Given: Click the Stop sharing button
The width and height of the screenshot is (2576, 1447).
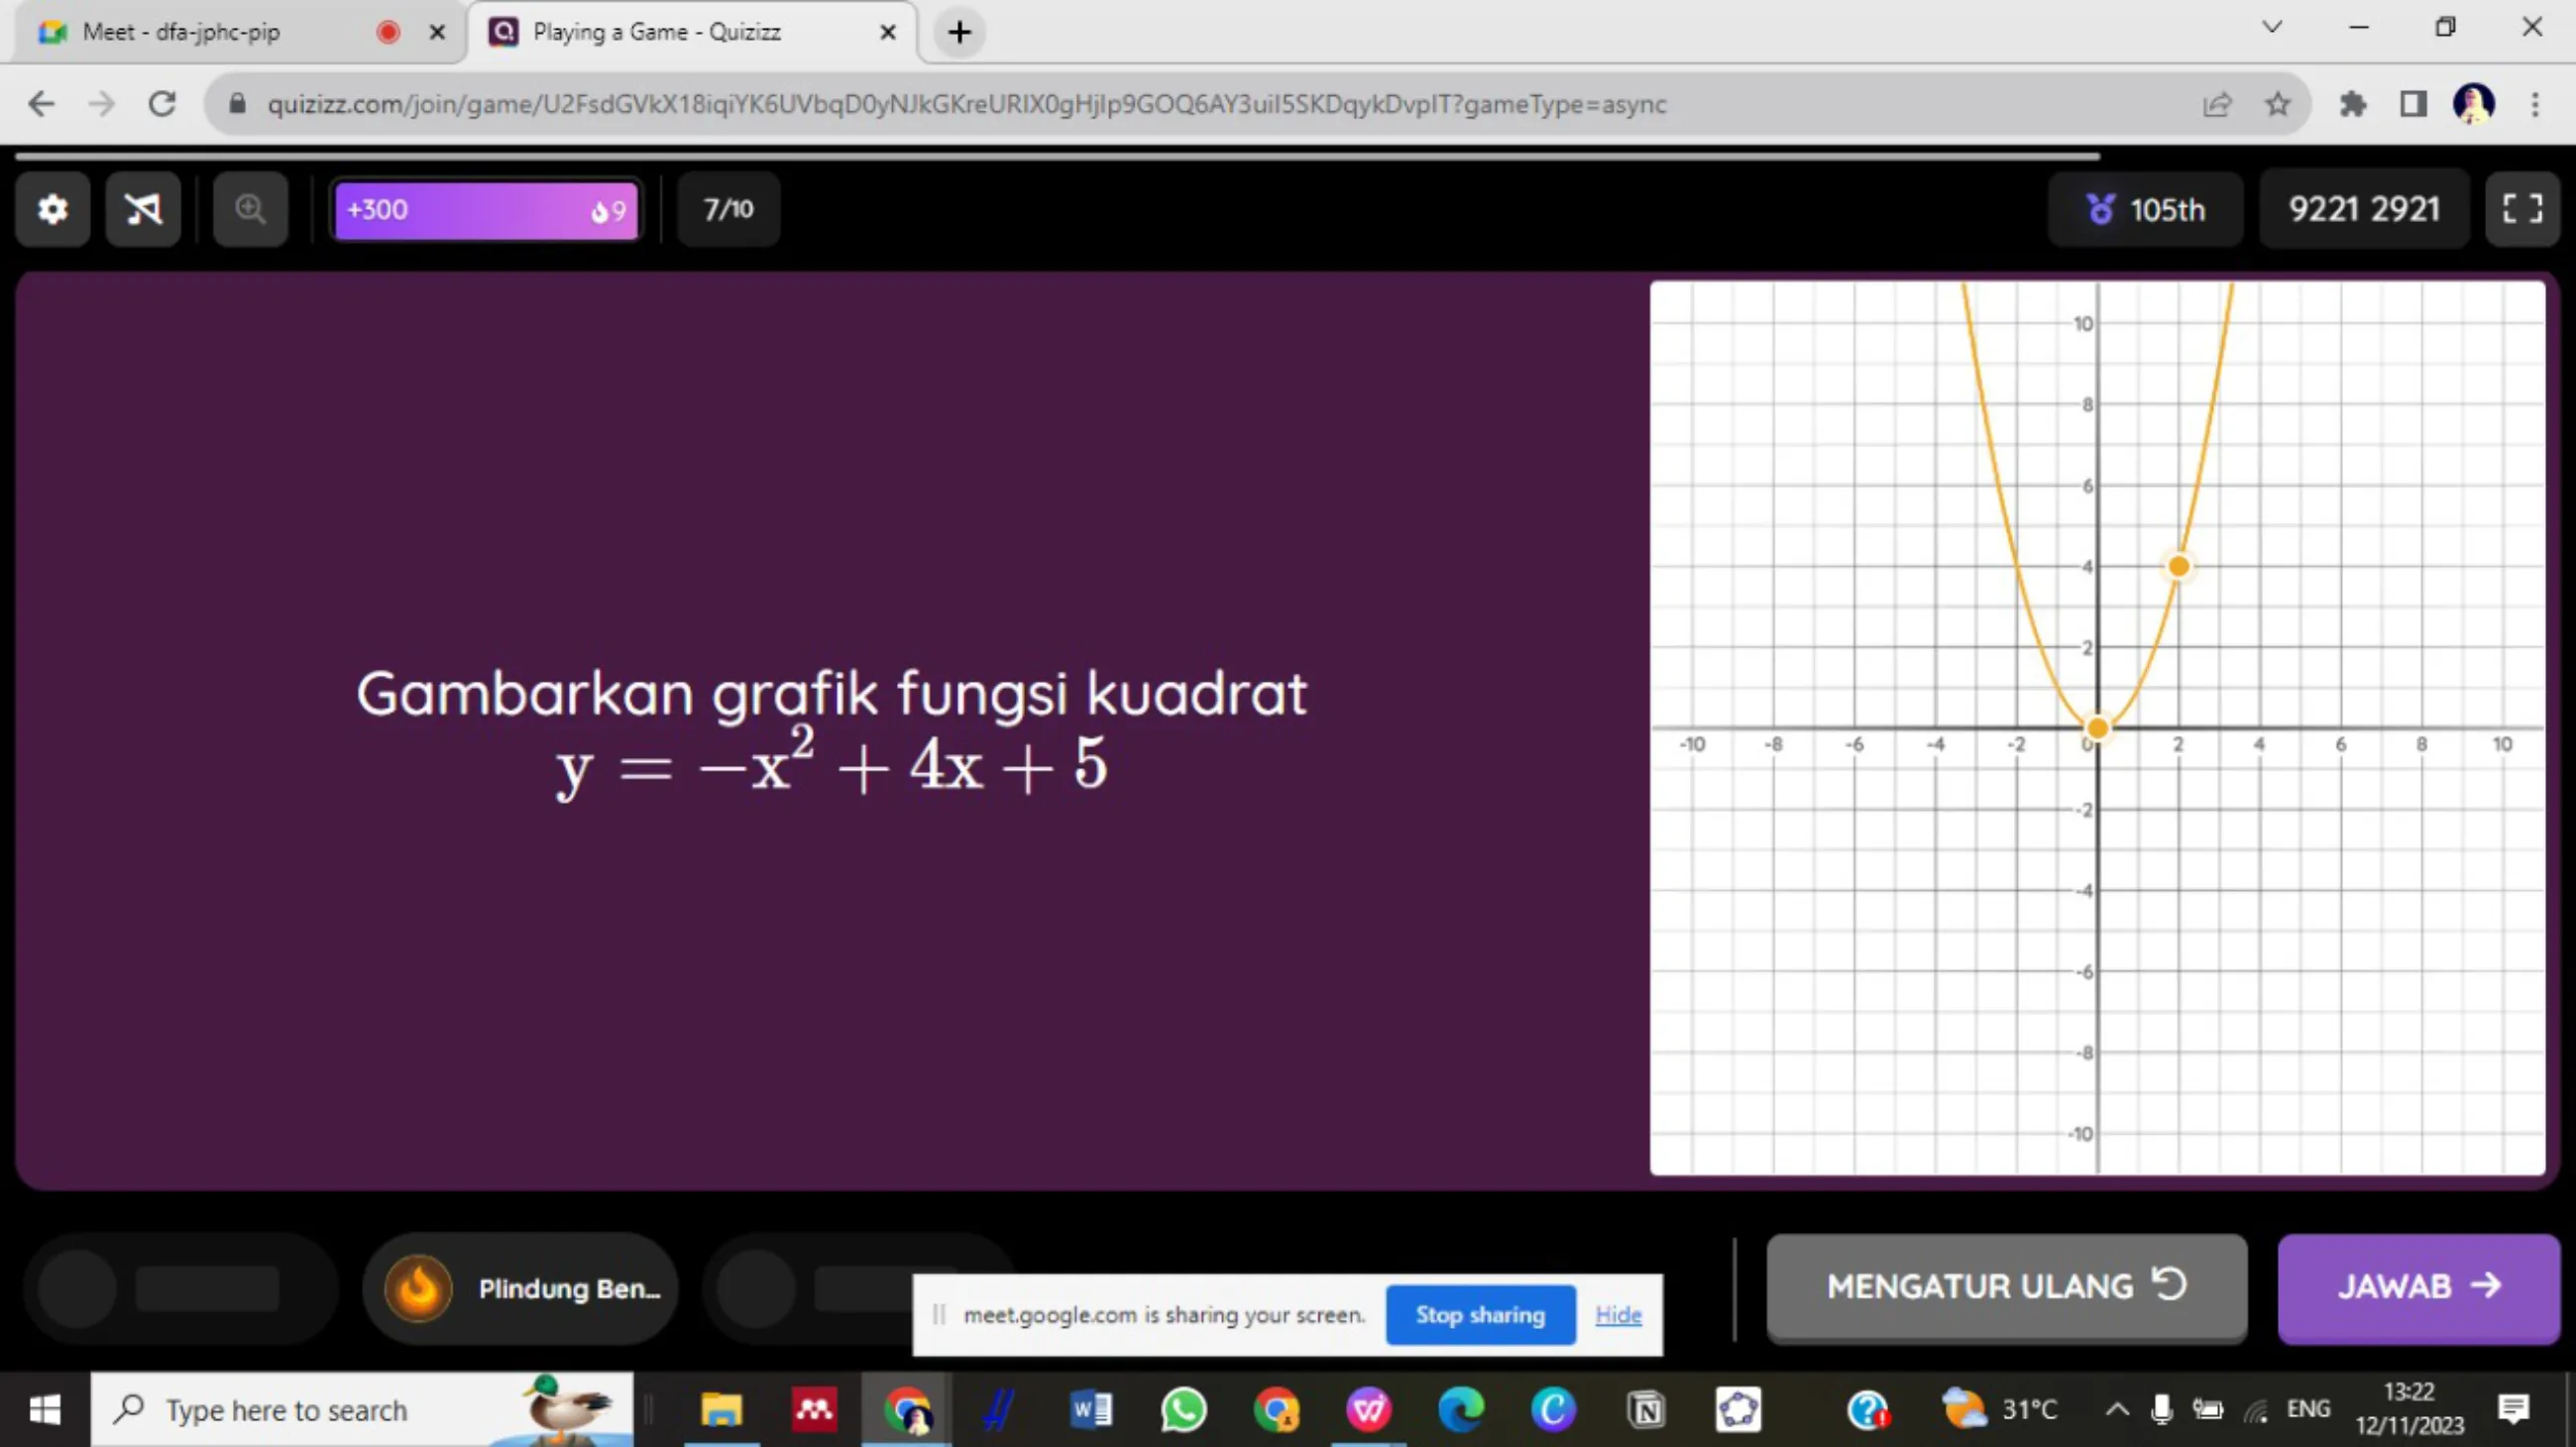Looking at the screenshot, I should tap(1480, 1315).
